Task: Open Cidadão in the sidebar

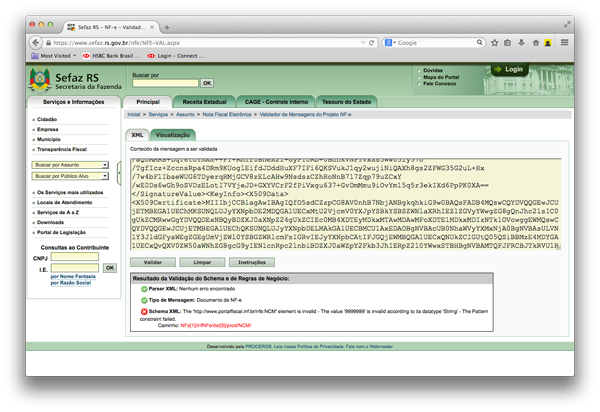Action: click(x=47, y=119)
